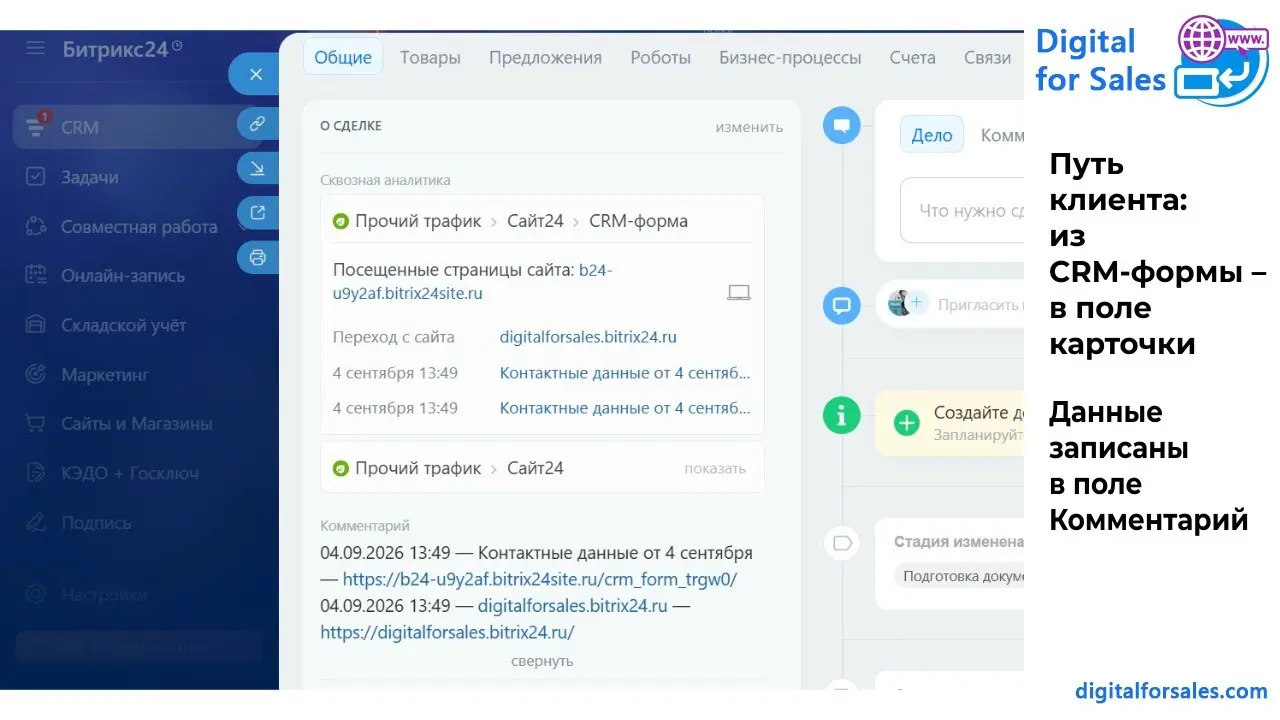Open Задачи in the left menu
The height and width of the screenshot is (720, 1280).
pos(89,177)
